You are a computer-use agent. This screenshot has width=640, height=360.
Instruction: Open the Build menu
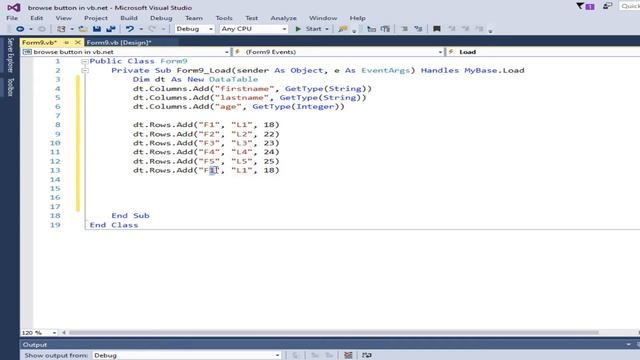pyautogui.click(x=129, y=18)
